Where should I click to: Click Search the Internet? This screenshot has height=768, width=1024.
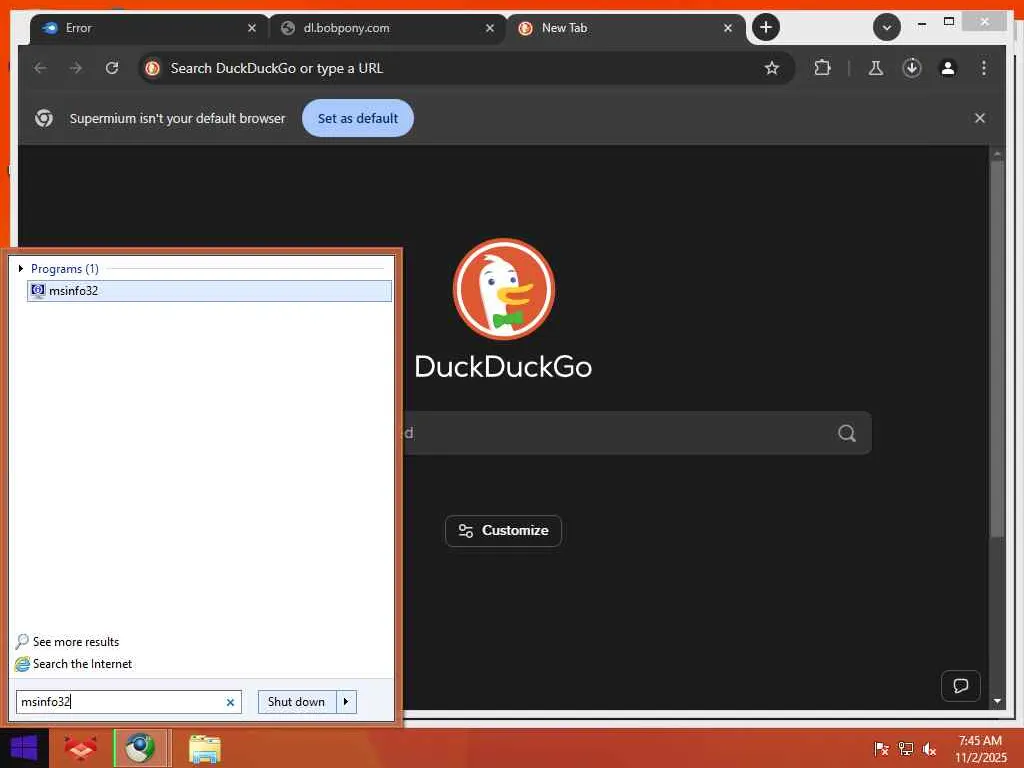(x=74, y=664)
